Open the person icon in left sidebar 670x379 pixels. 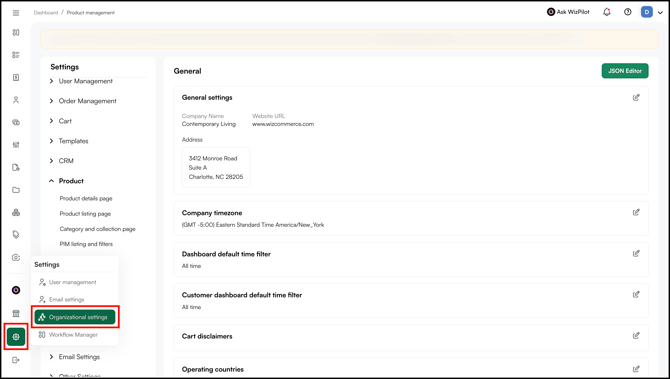[16, 100]
